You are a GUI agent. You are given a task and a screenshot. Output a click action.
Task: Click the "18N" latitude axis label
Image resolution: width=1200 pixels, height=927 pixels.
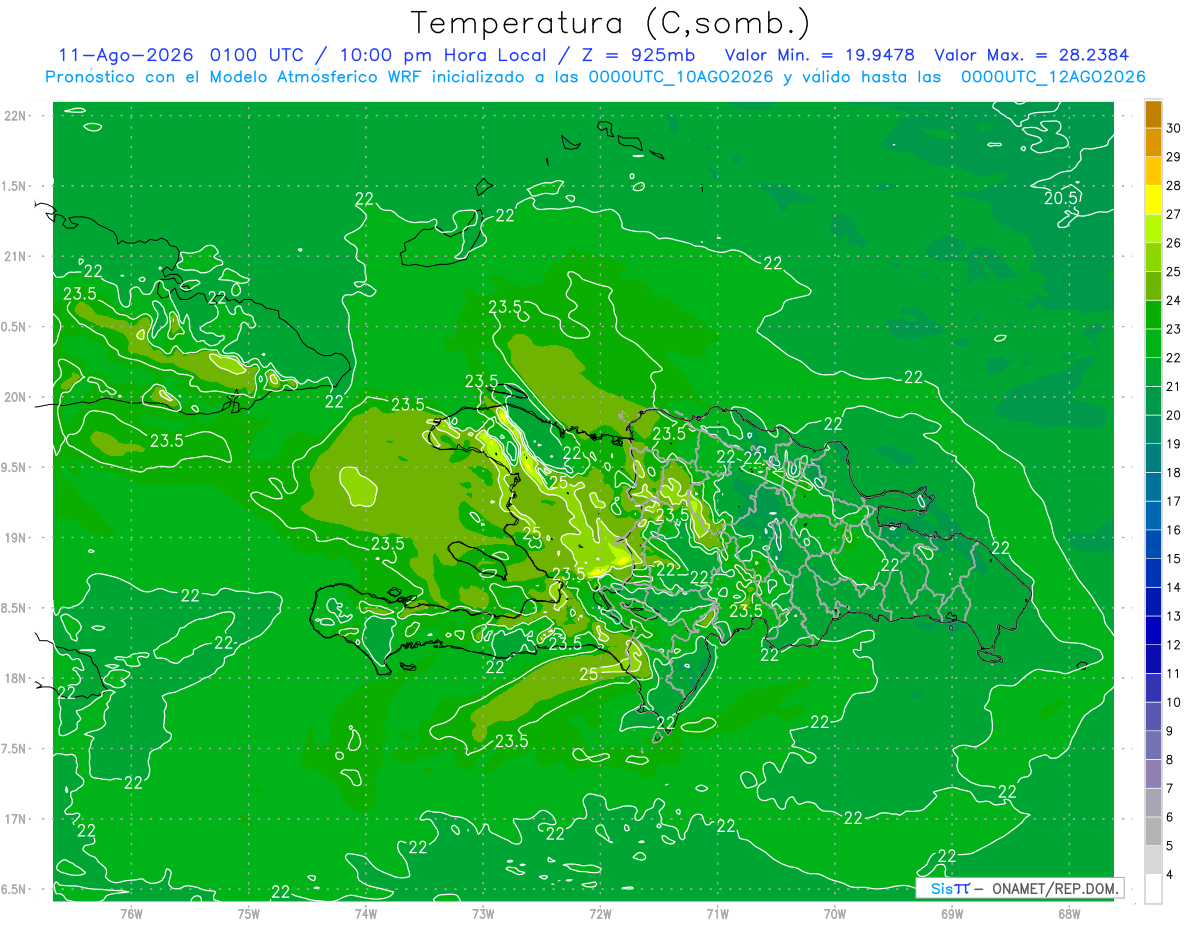(x=17, y=678)
